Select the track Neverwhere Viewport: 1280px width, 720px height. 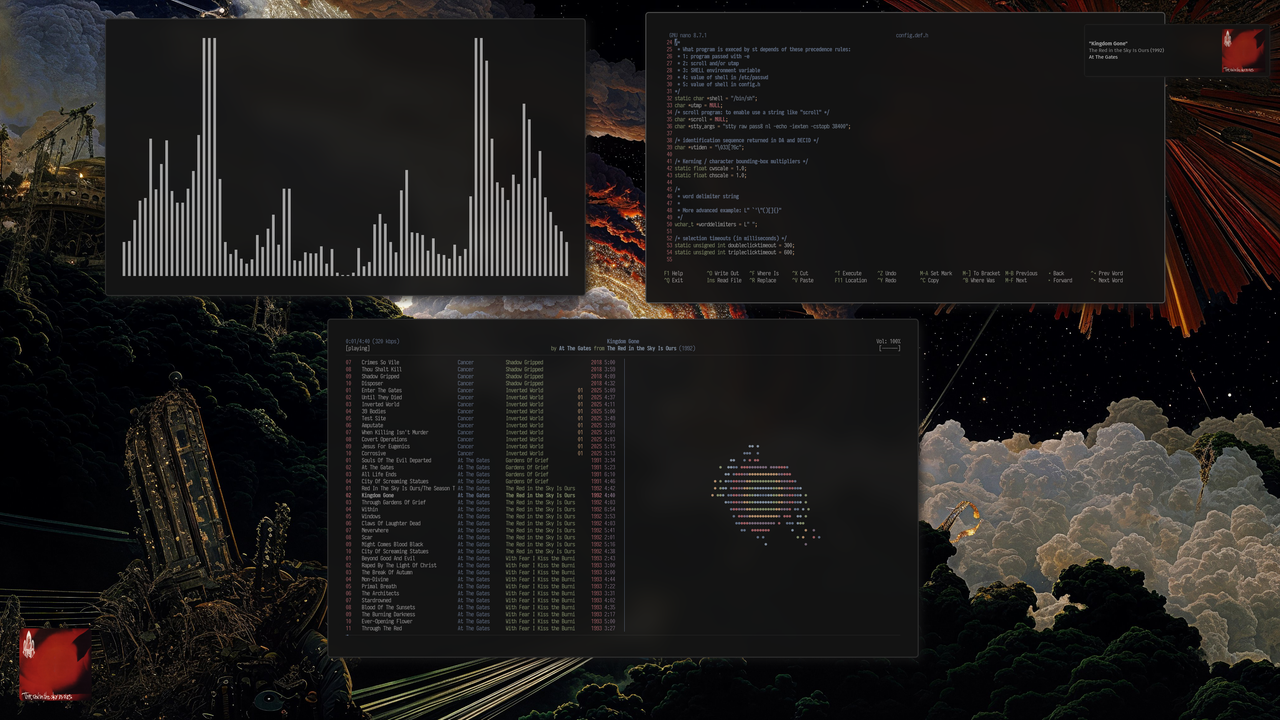tap(480, 530)
